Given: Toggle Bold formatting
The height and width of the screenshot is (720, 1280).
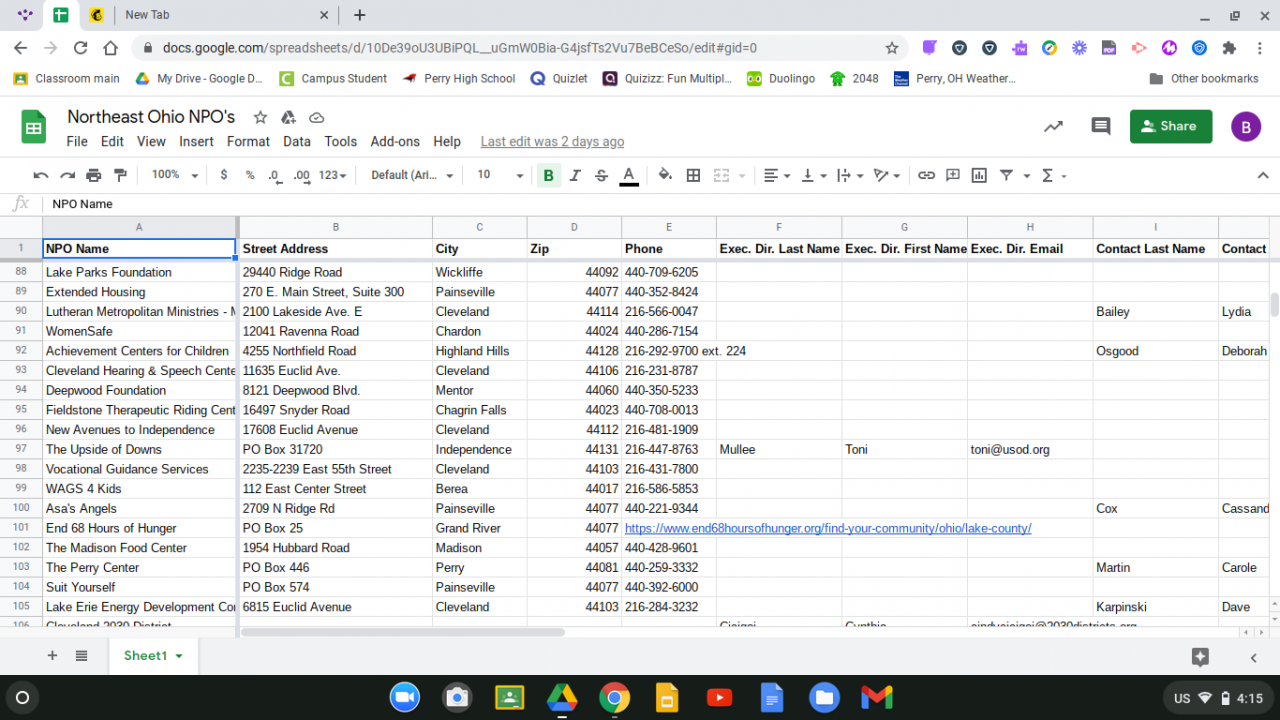Looking at the screenshot, I should [x=548, y=175].
